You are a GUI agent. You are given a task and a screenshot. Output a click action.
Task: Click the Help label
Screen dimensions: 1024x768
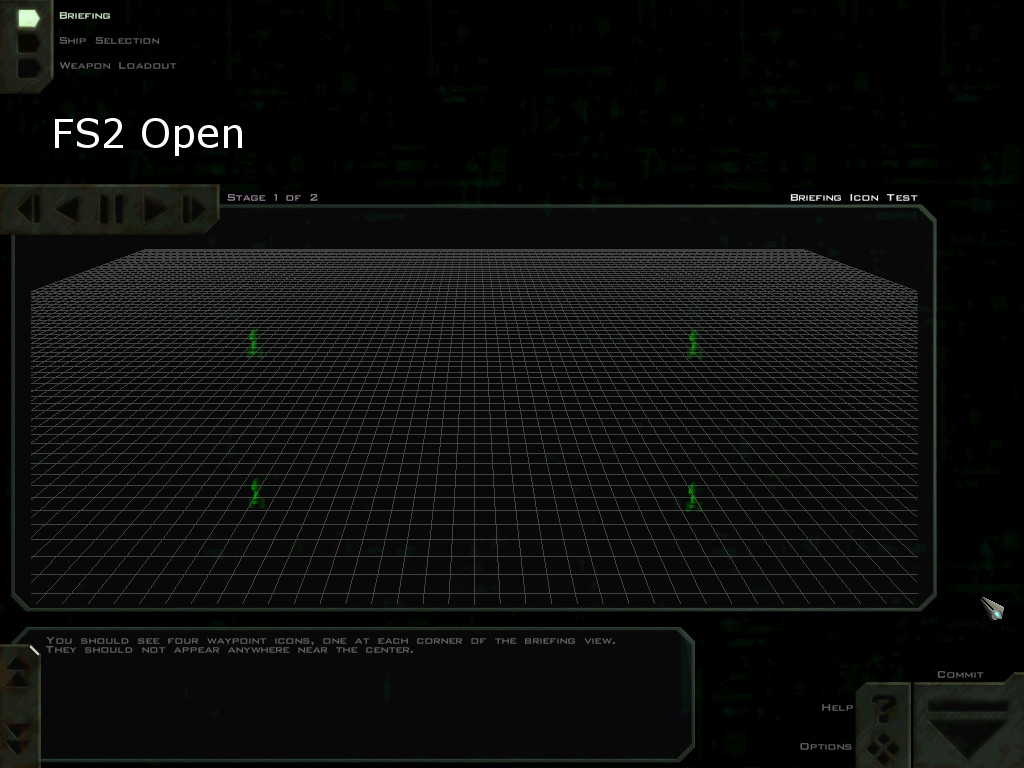[837, 707]
